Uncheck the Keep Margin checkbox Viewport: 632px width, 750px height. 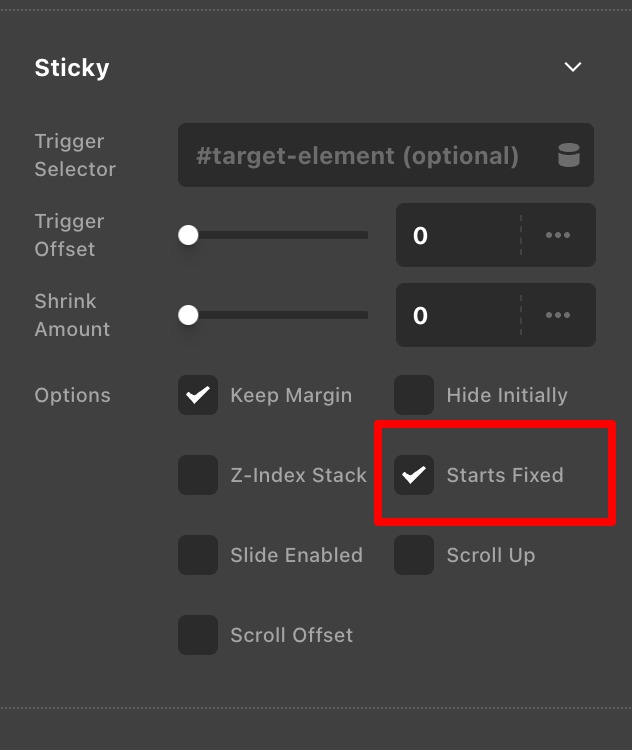click(198, 395)
